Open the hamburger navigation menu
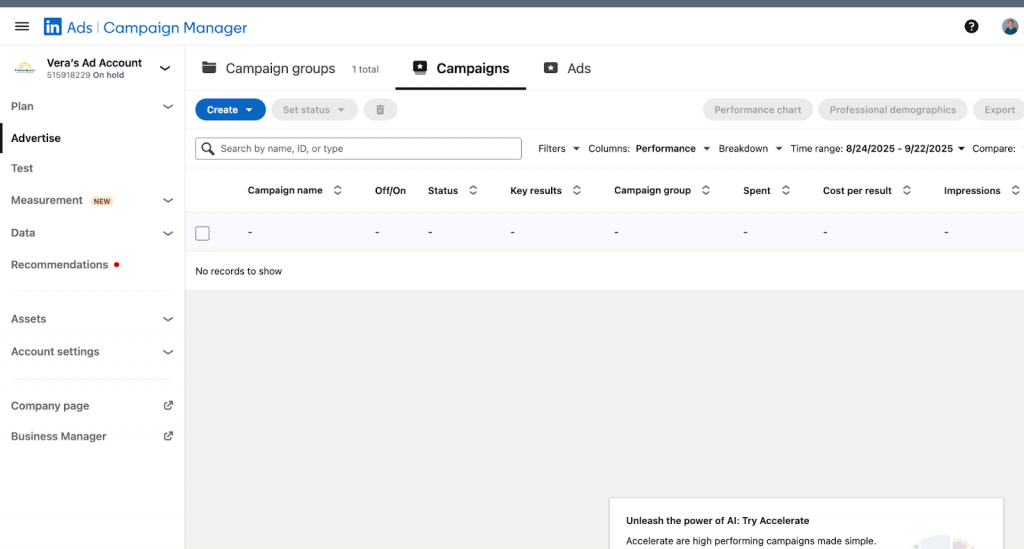Screen dimensions: 1024x549 [x=22, y=27]
